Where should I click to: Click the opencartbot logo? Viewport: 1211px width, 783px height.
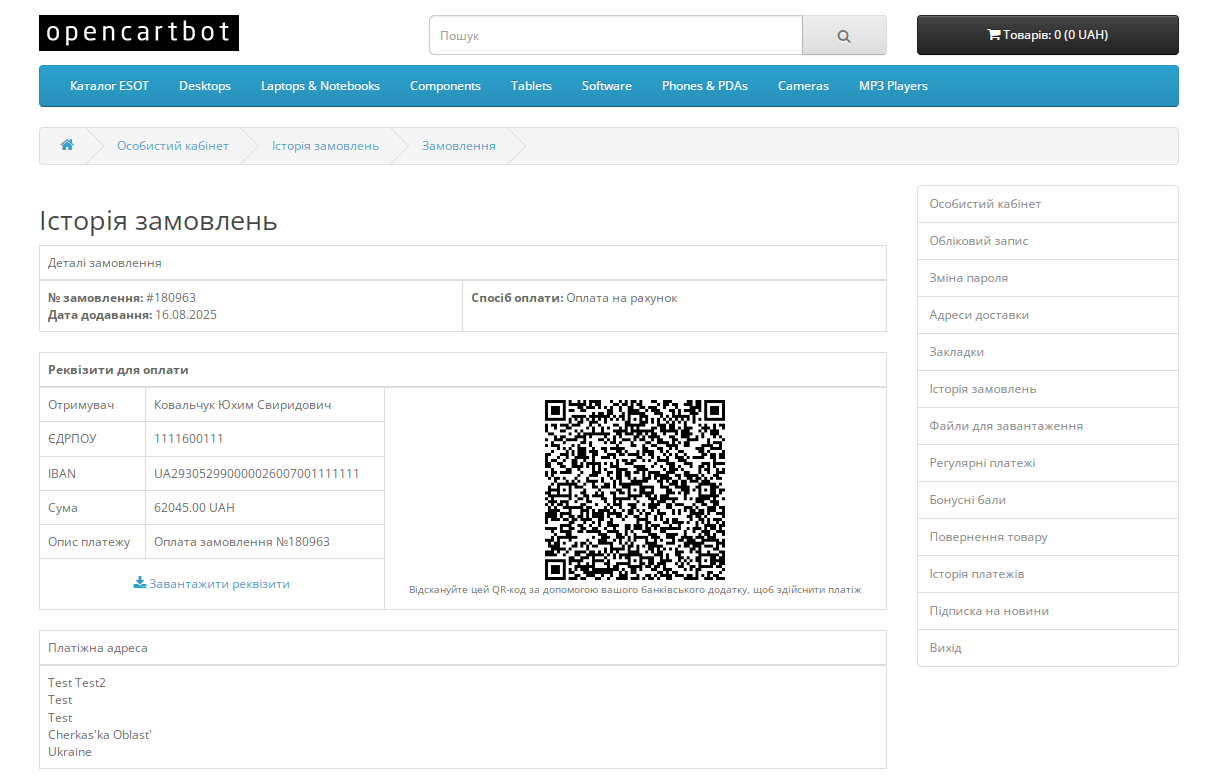[139, 33]
